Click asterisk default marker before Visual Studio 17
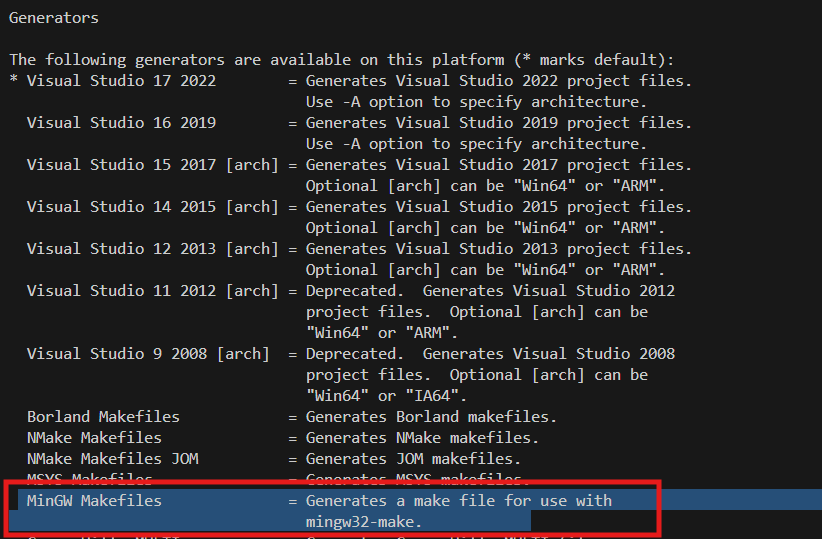The height and width of the screenshot is (539, 822). [14, 80]
